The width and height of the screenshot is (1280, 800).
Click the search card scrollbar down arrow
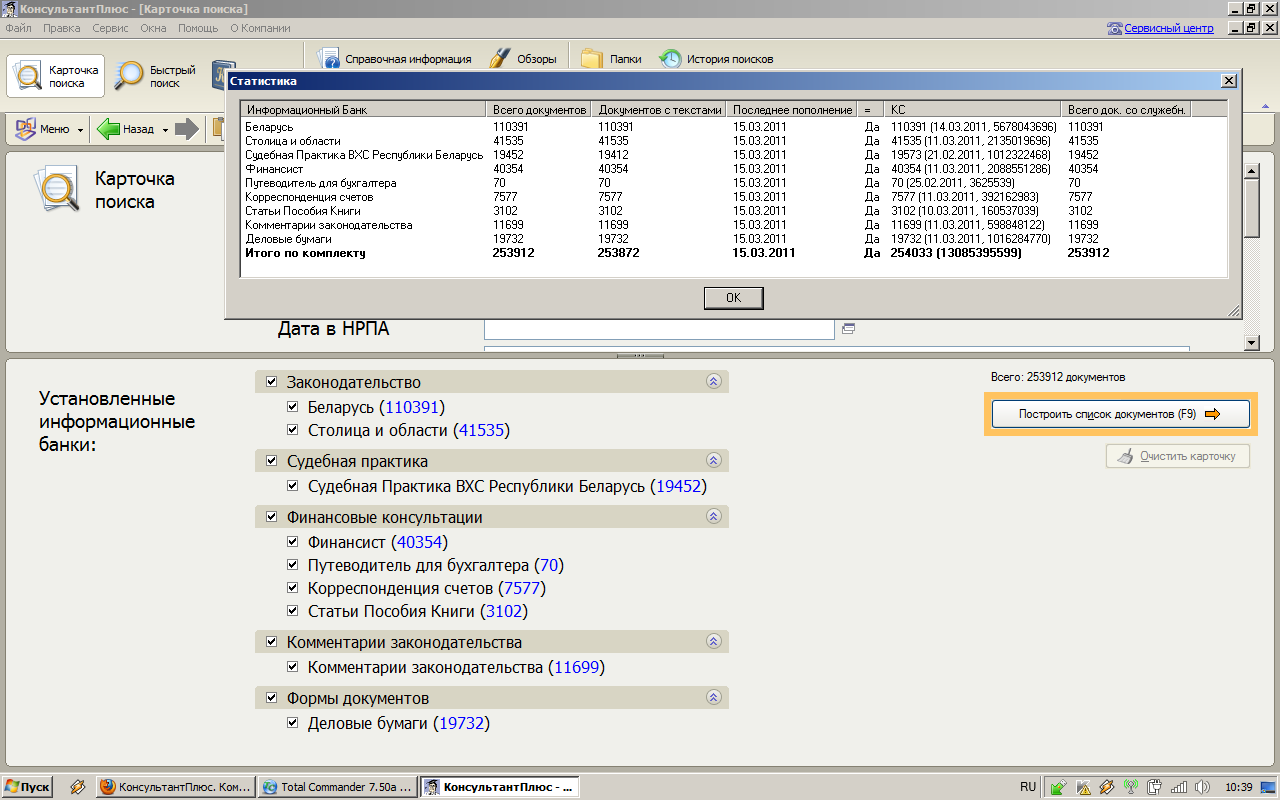[1251, 343]
